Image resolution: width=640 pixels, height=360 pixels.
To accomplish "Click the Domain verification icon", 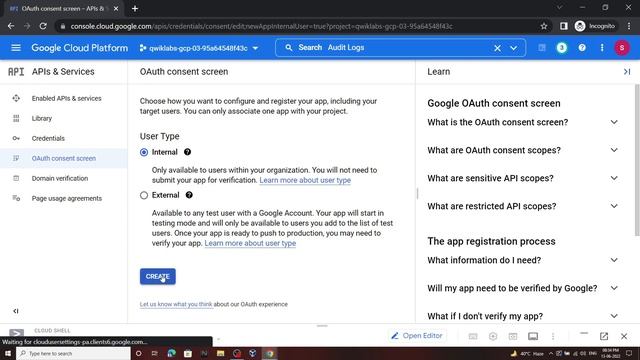I will tap(16, 178).
